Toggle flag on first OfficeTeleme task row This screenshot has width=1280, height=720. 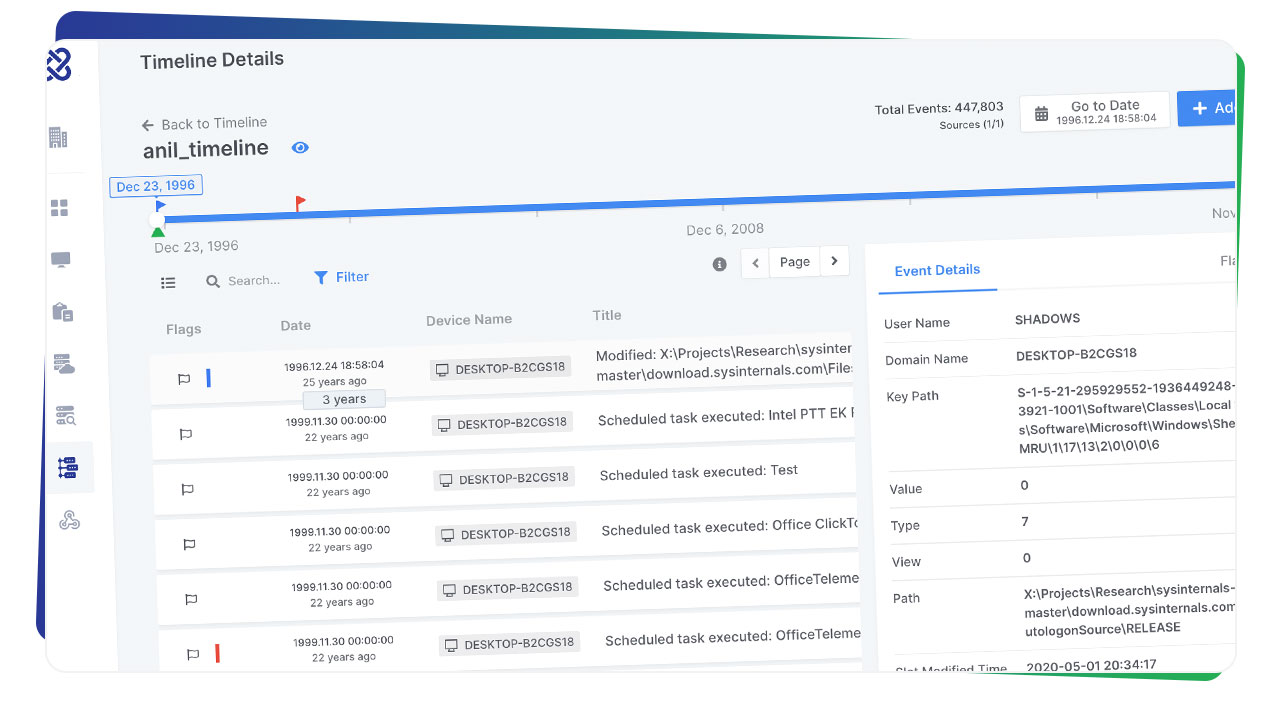(x=191, y=599)
